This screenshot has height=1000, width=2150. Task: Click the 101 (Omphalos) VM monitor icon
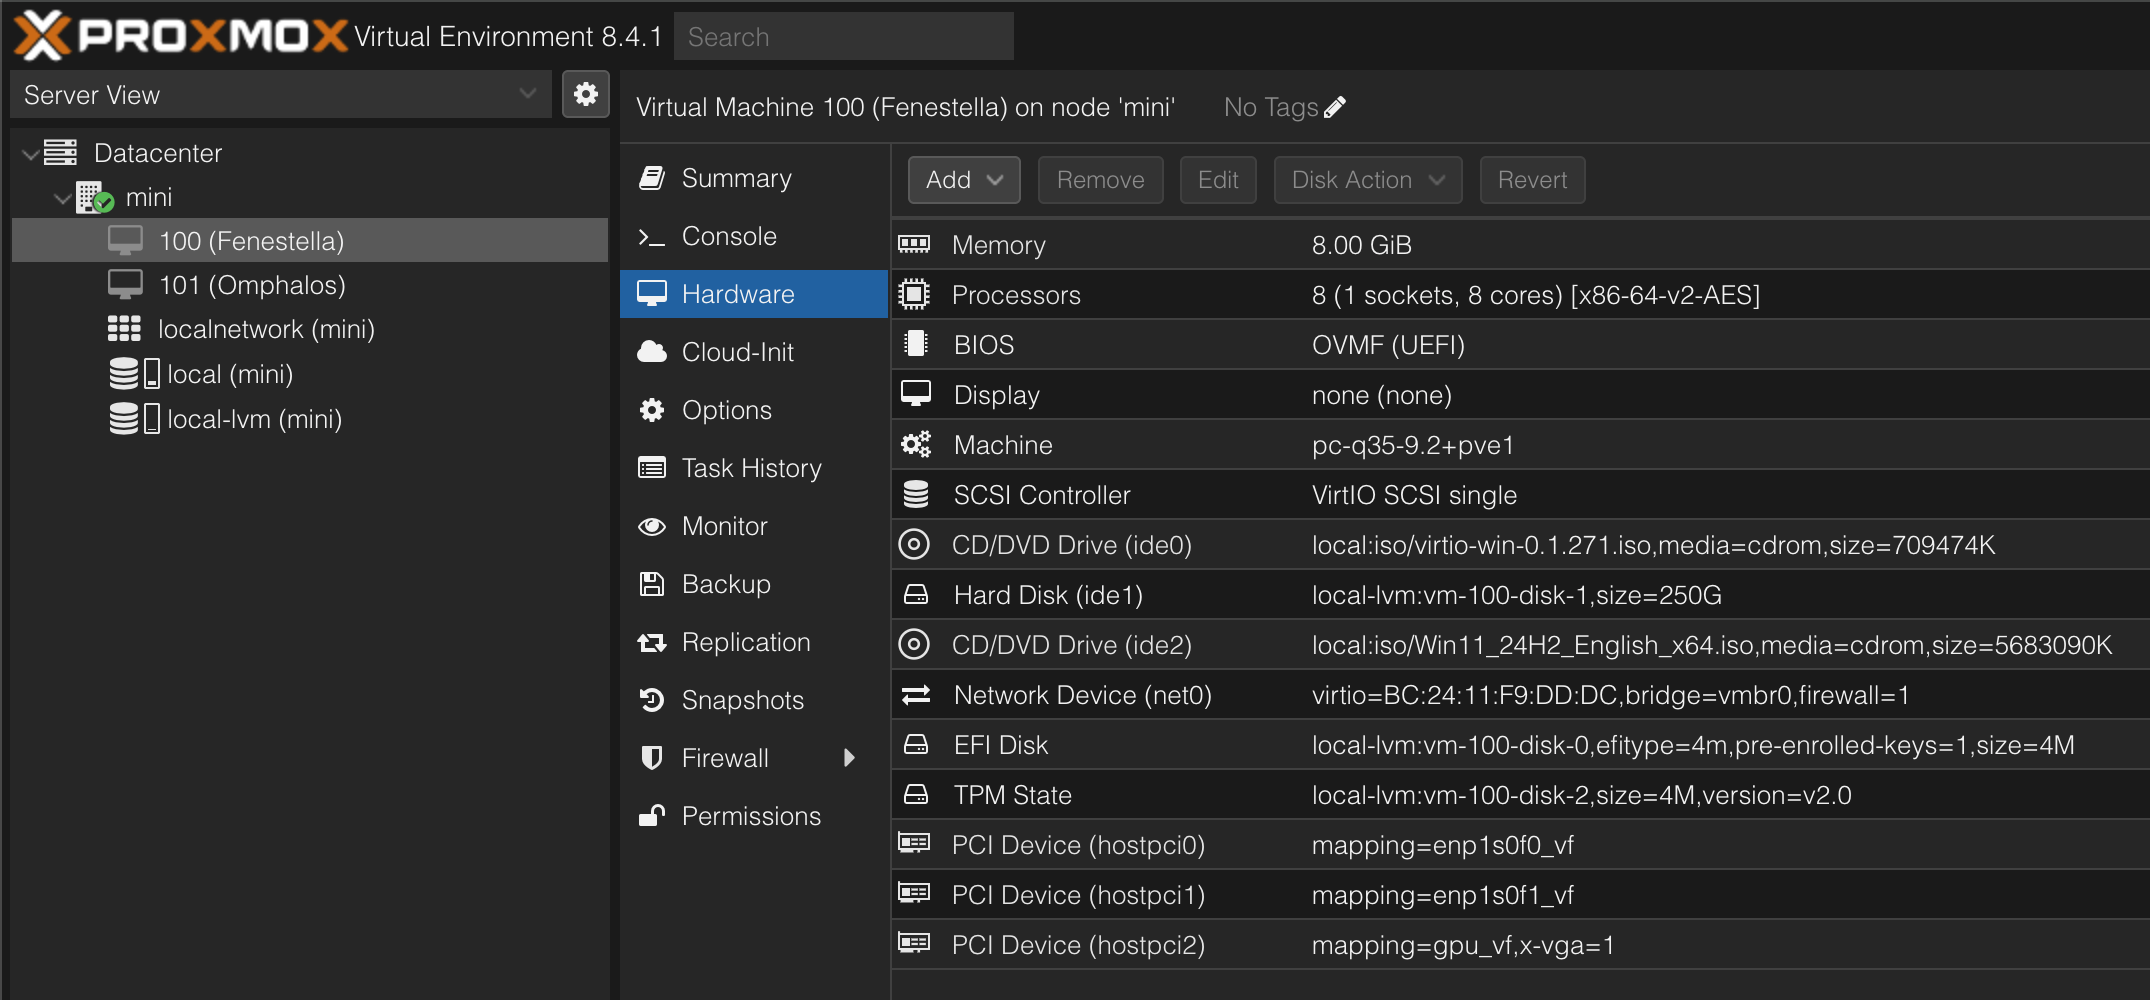[126, 285]
